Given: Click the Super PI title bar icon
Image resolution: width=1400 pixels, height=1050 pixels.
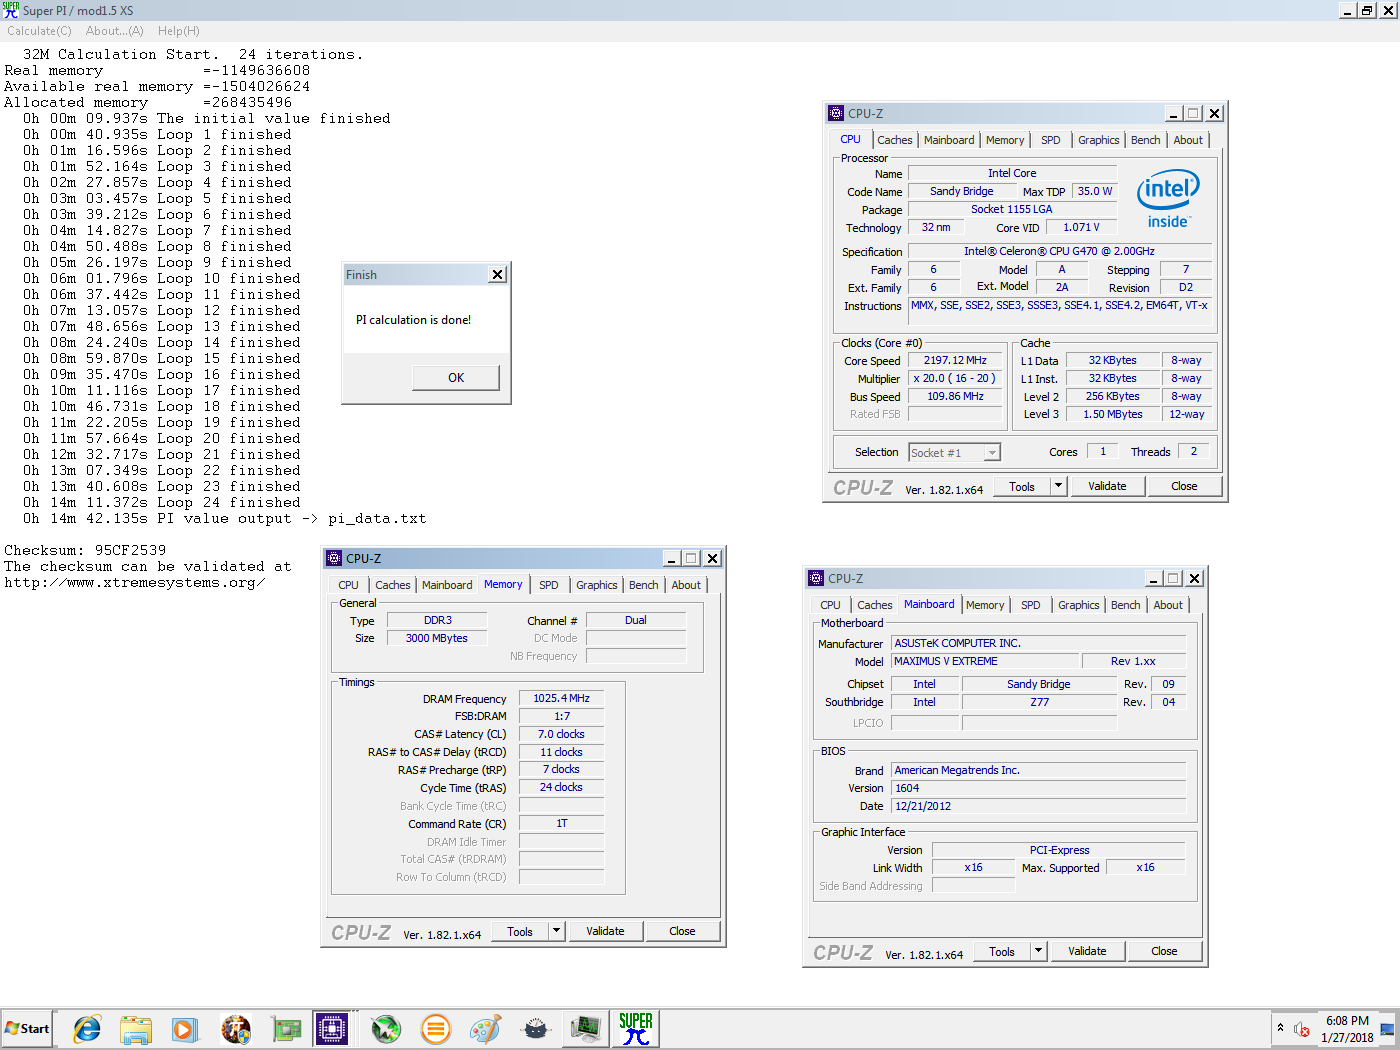Looking at the screenshot, I should click(10, 10).
